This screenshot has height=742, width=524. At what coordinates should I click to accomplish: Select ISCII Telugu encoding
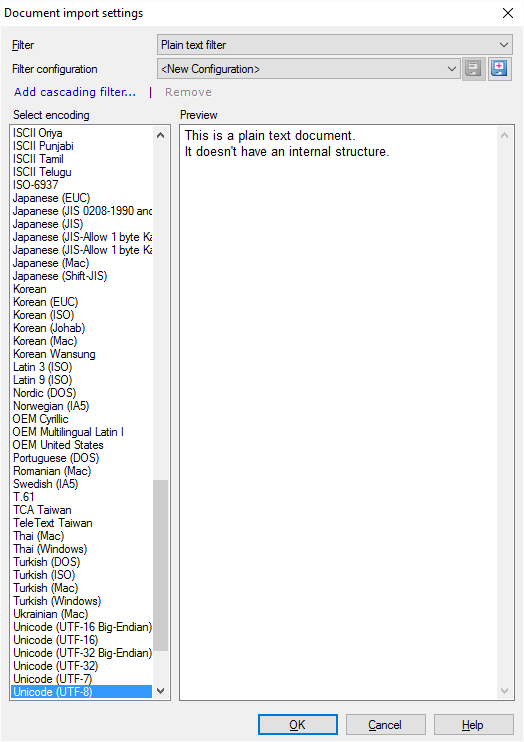81,172
